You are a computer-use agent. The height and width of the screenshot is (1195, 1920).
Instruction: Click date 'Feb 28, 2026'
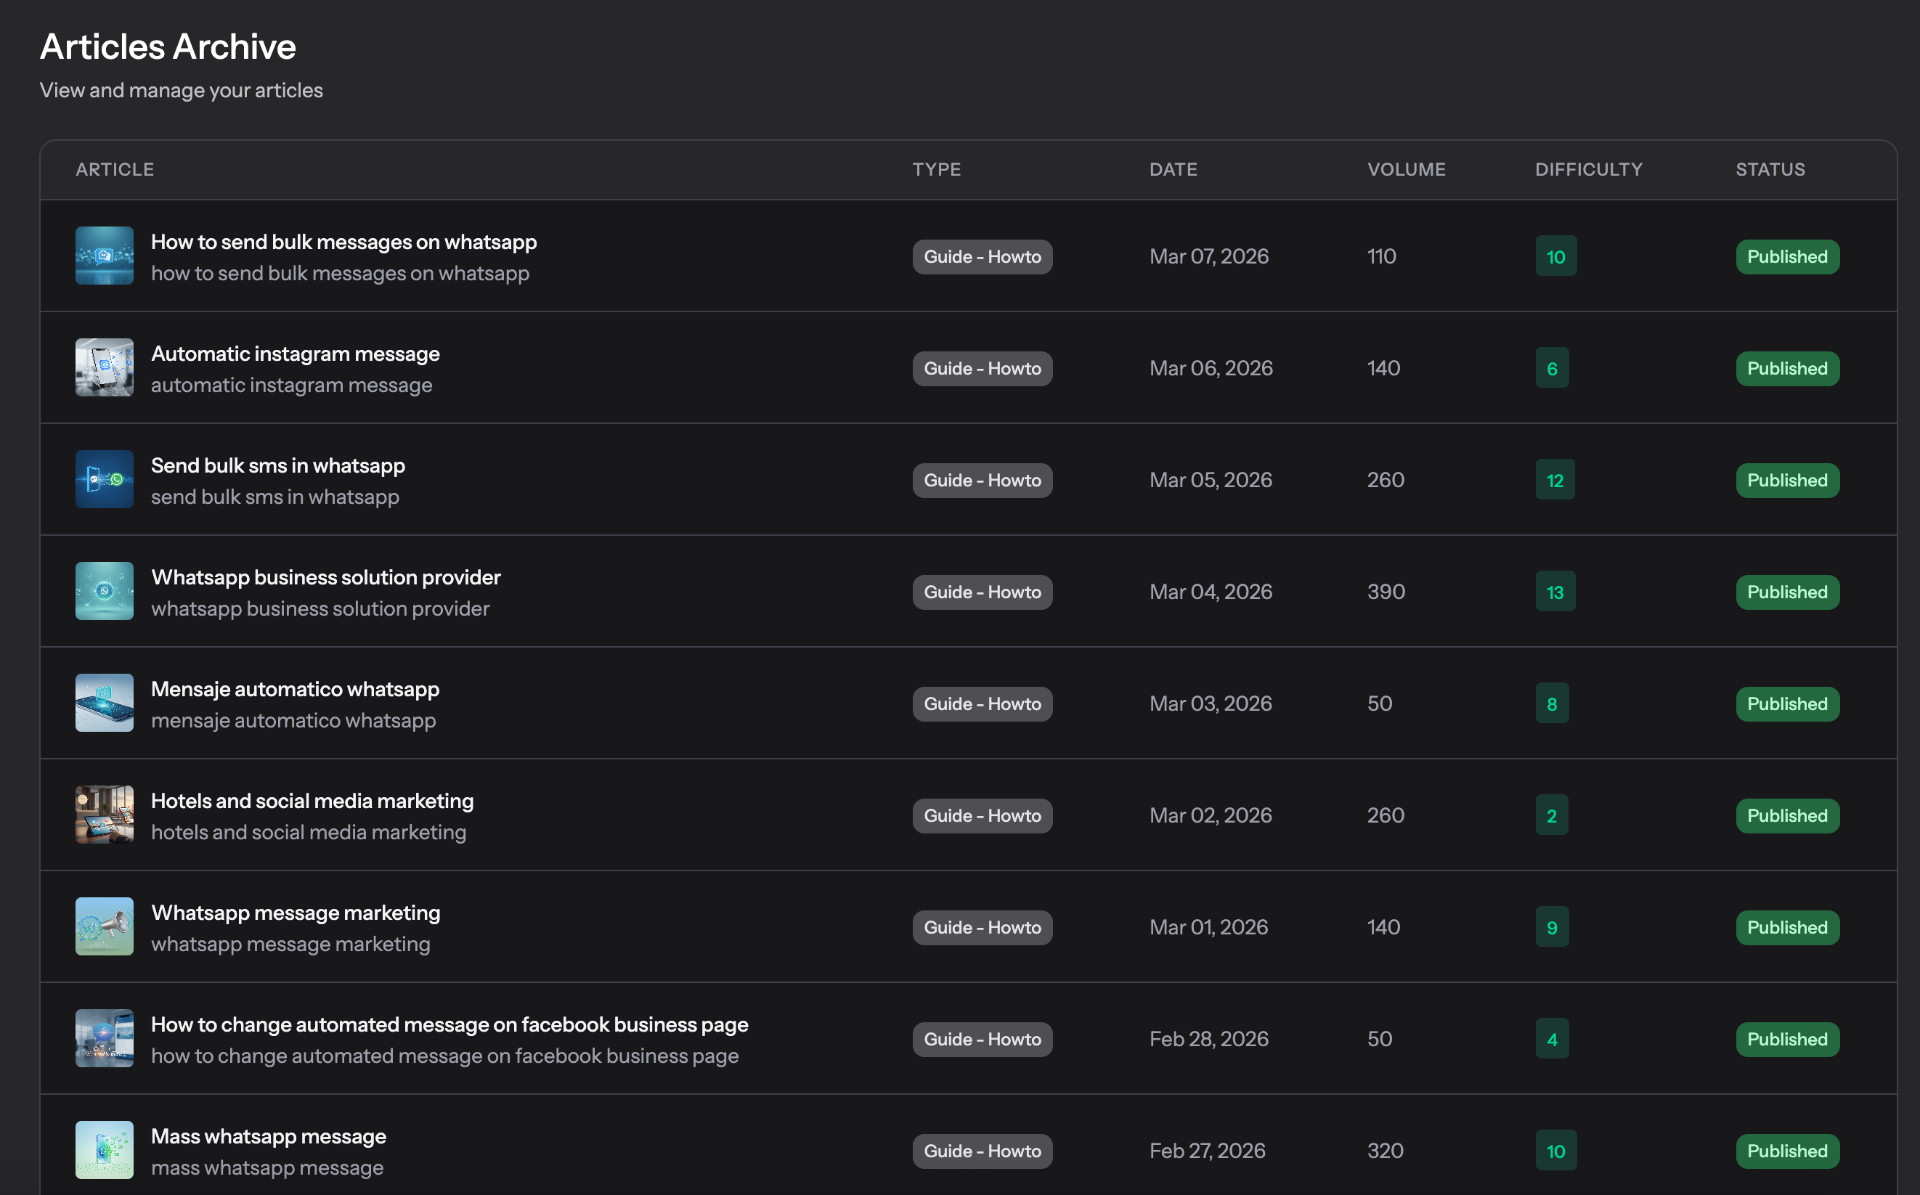click(1208, 1040)
